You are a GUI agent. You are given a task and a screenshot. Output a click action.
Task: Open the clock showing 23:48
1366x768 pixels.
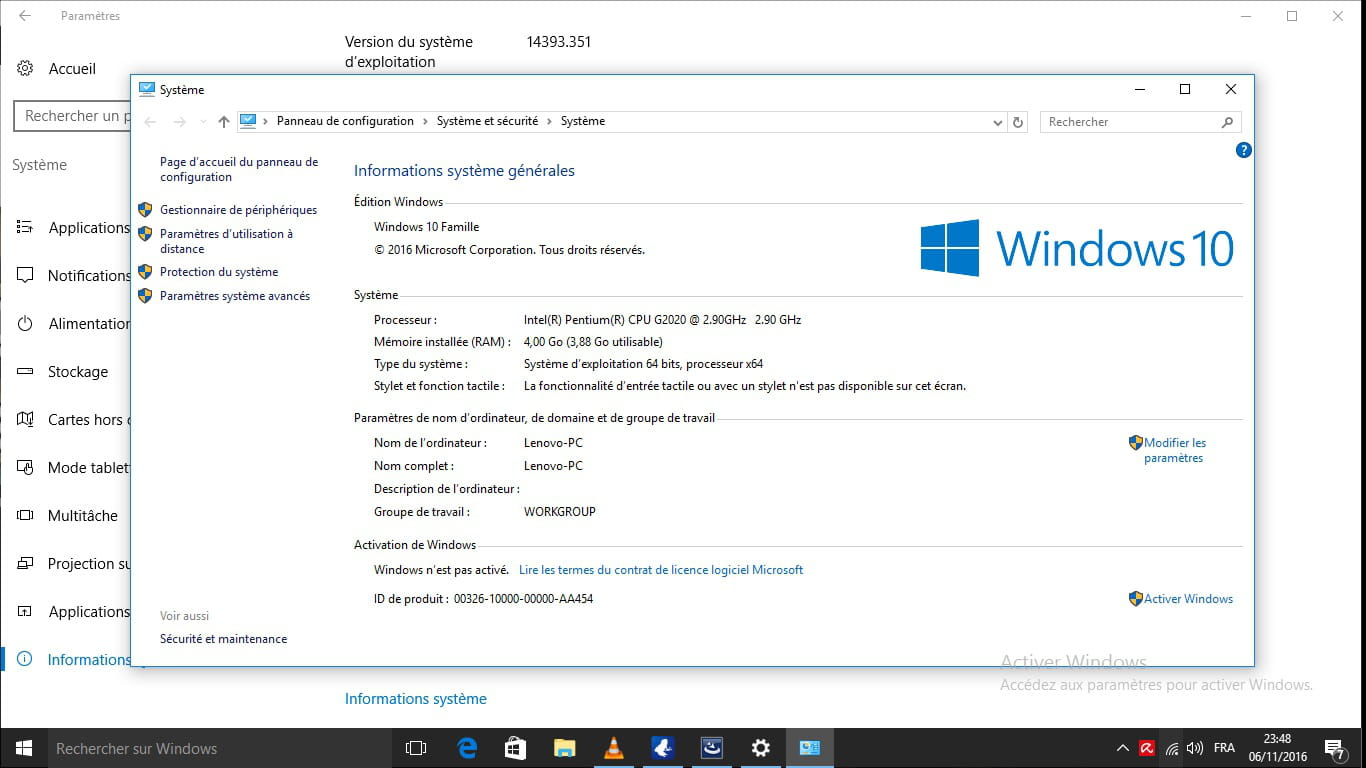coord(1278,748)
